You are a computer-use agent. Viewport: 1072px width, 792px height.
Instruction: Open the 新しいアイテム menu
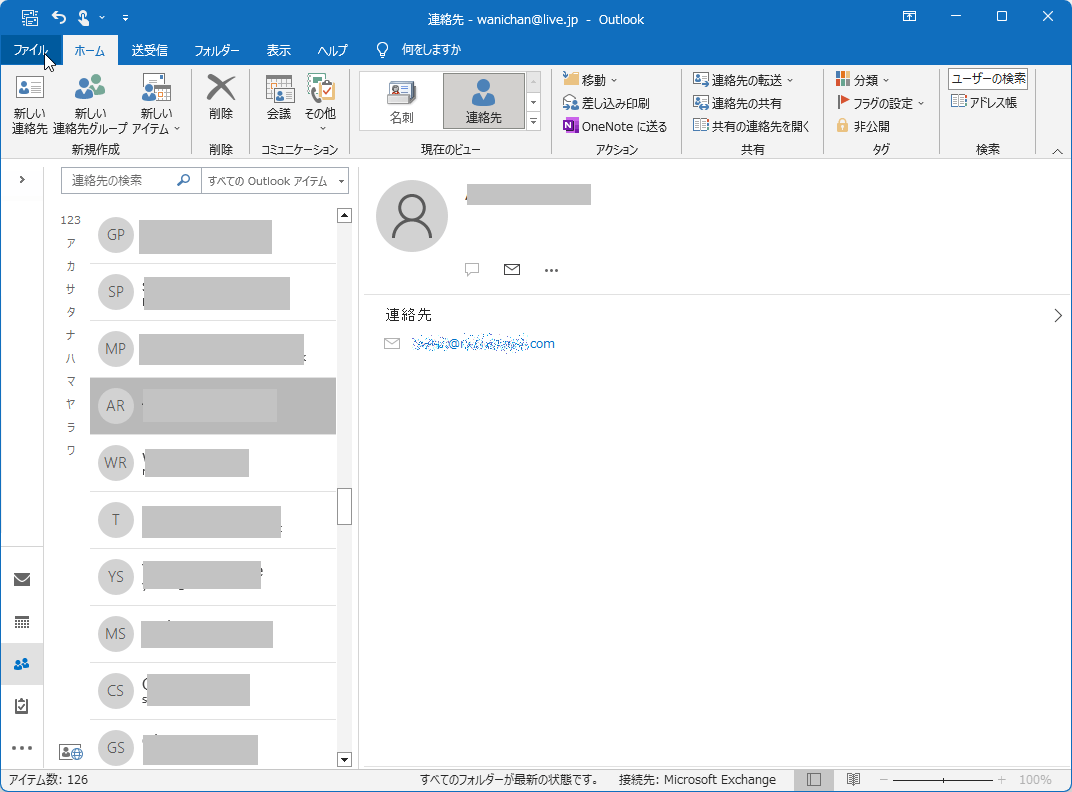coord(157,105)
